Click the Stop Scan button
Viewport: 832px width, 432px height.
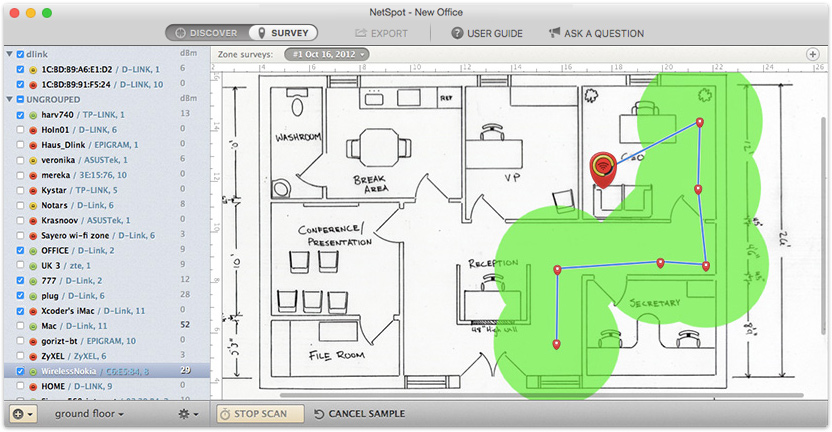261,414
